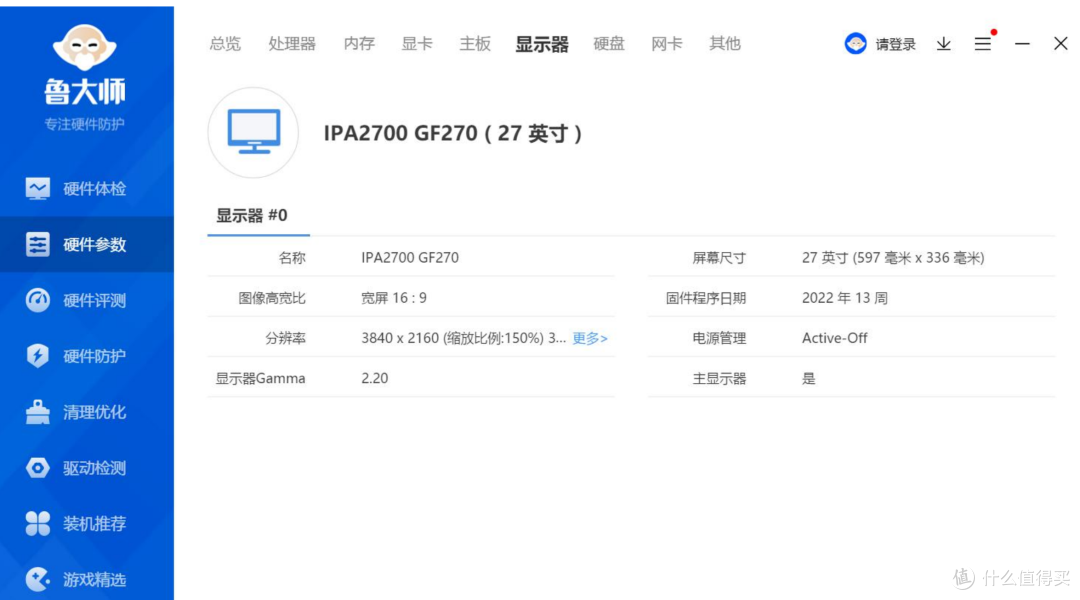Click the 屏幕尺寸 label

[719, 258]
